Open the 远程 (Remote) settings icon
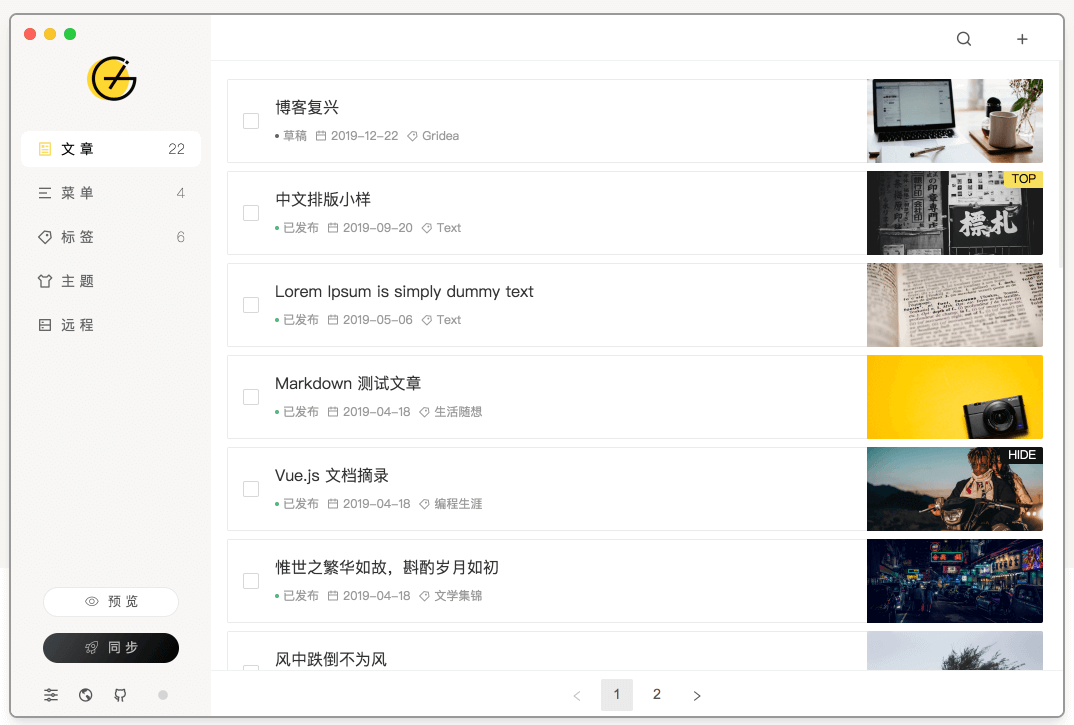Screen dimensions: 1074x725 pos(44,325)
